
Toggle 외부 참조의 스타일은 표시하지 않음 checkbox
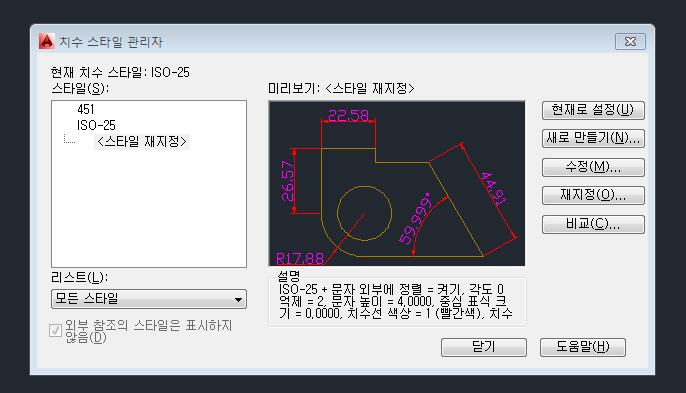coord(55,330)
